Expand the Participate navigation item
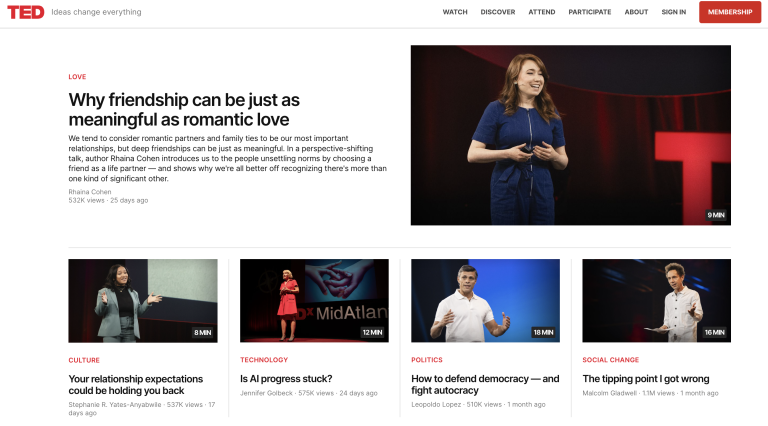 pyautogui.click(x=589, y=12)
